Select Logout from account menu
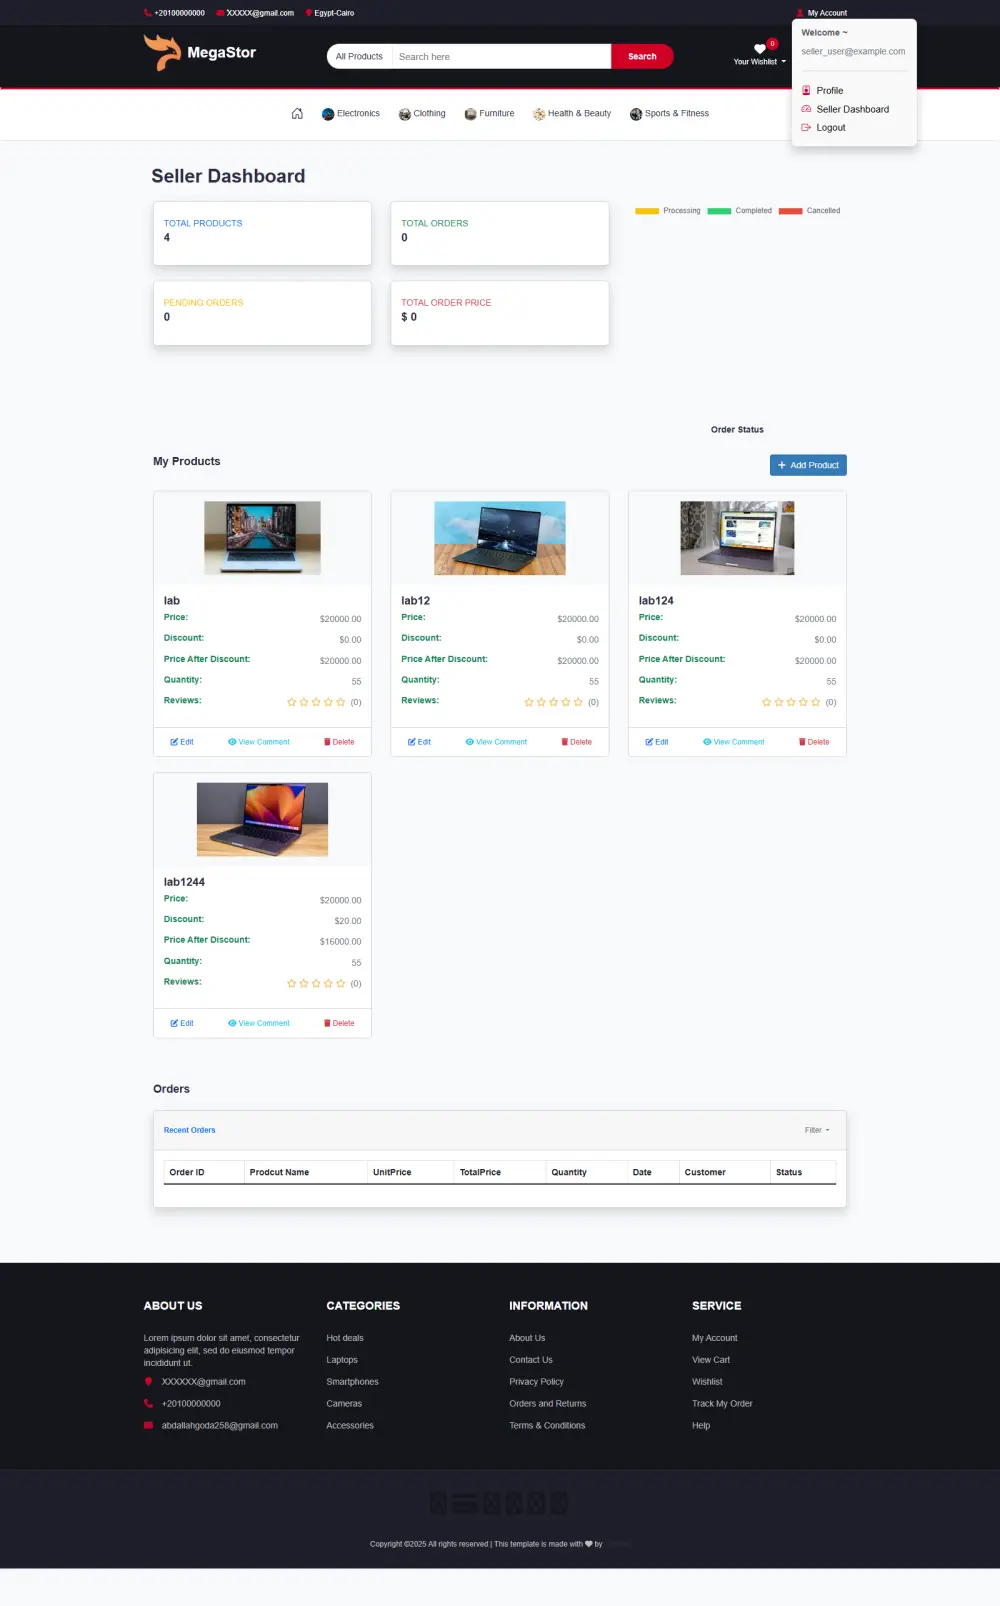Screen dimensions: 1000x1606 [x=831, y=127]
